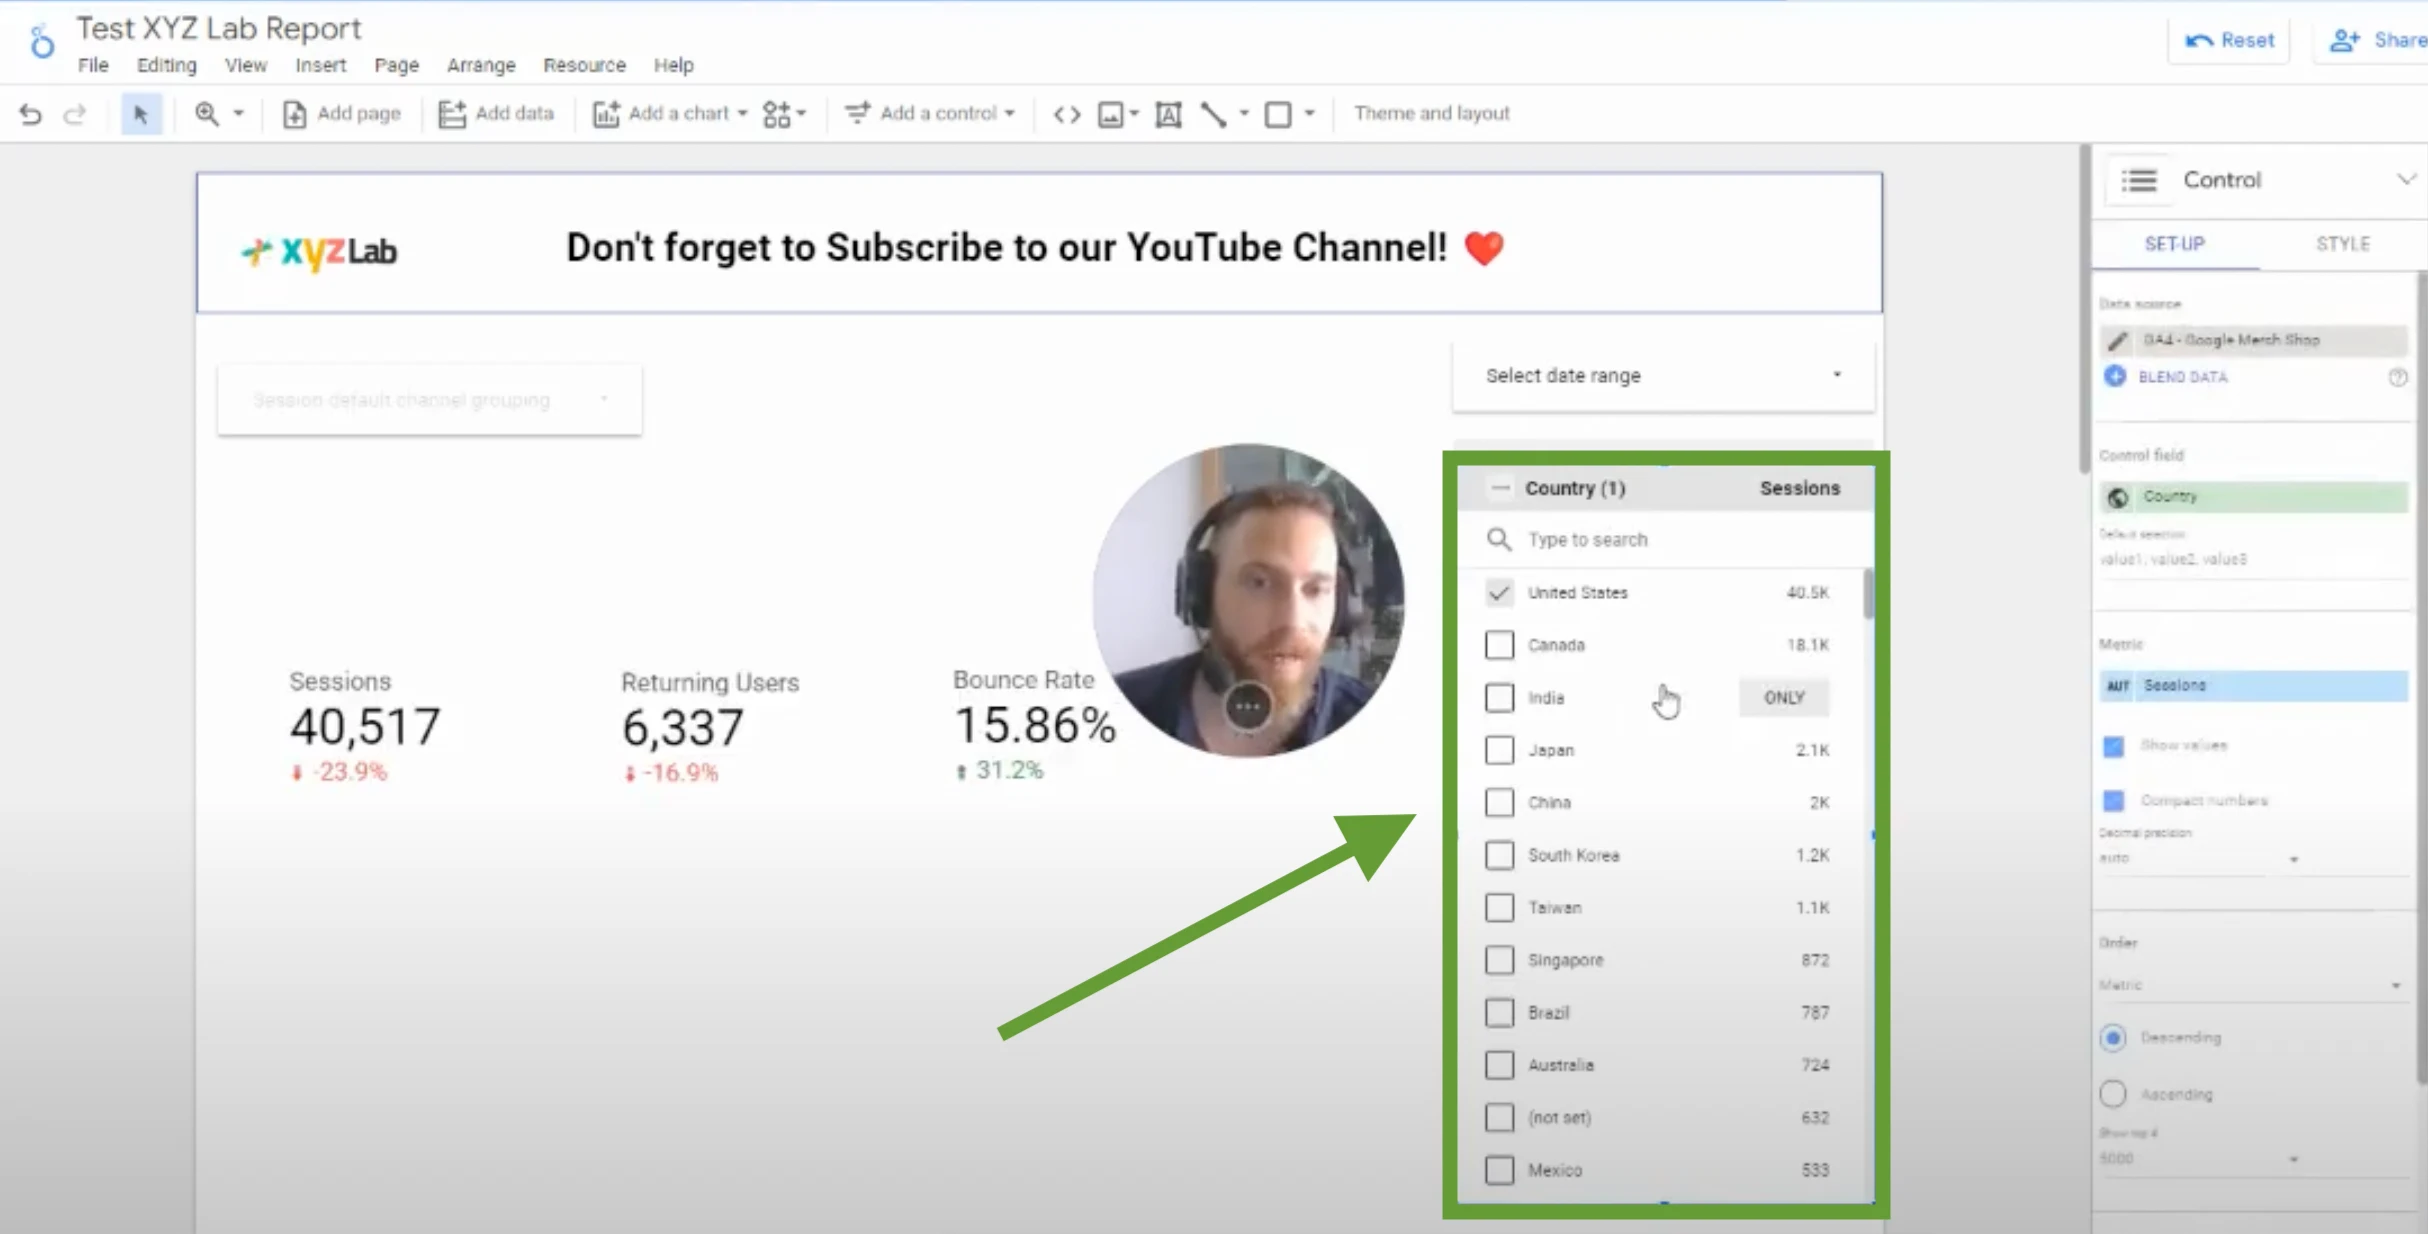2428x1234 pixels.
Task: Insert an image using the toolbar icon
Action: (1110, 114)
